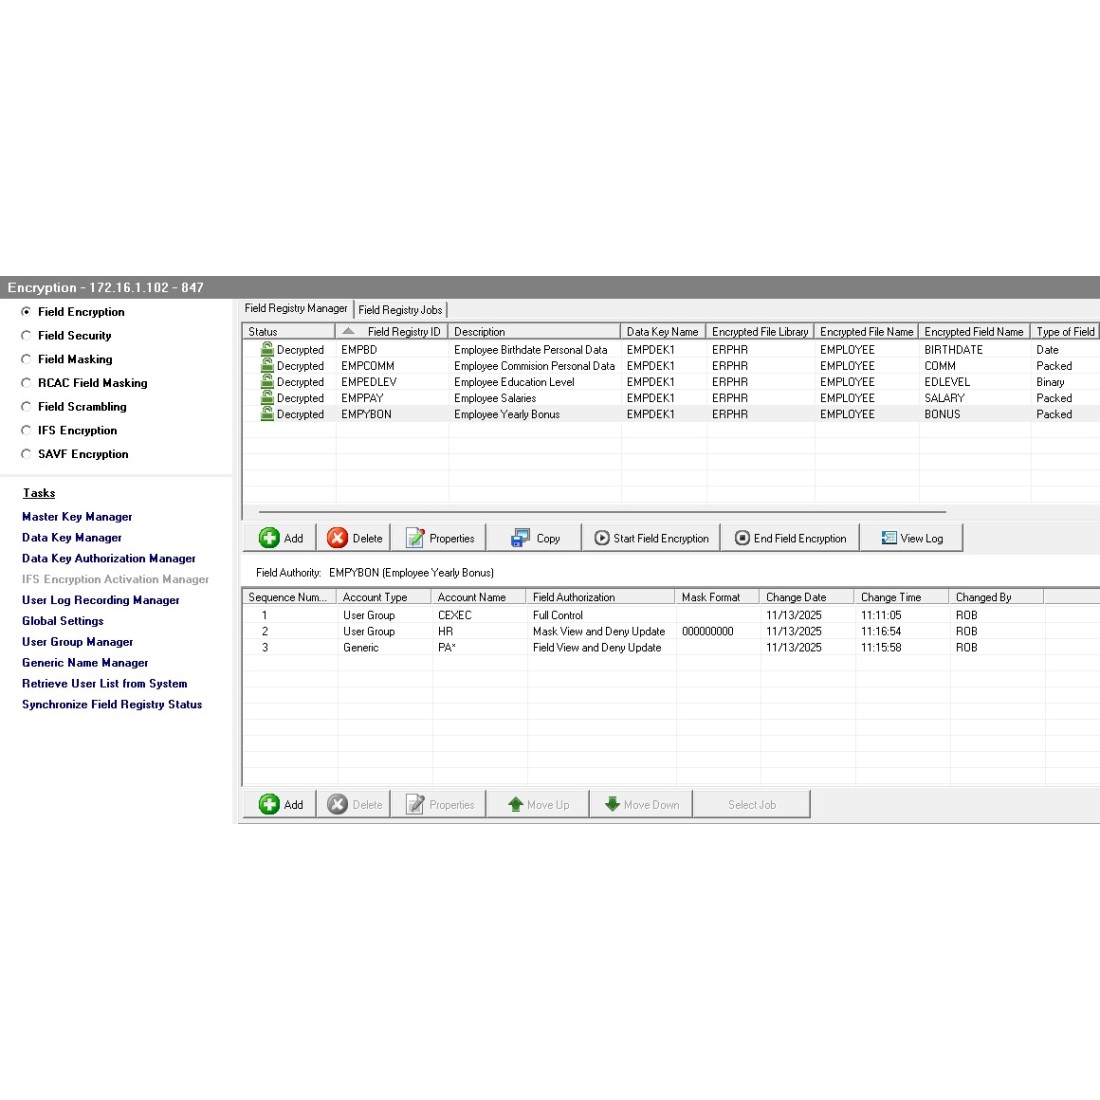Click horizontal scrollbar under registry list
The image size is (1100, 1100).
point(600,513)
